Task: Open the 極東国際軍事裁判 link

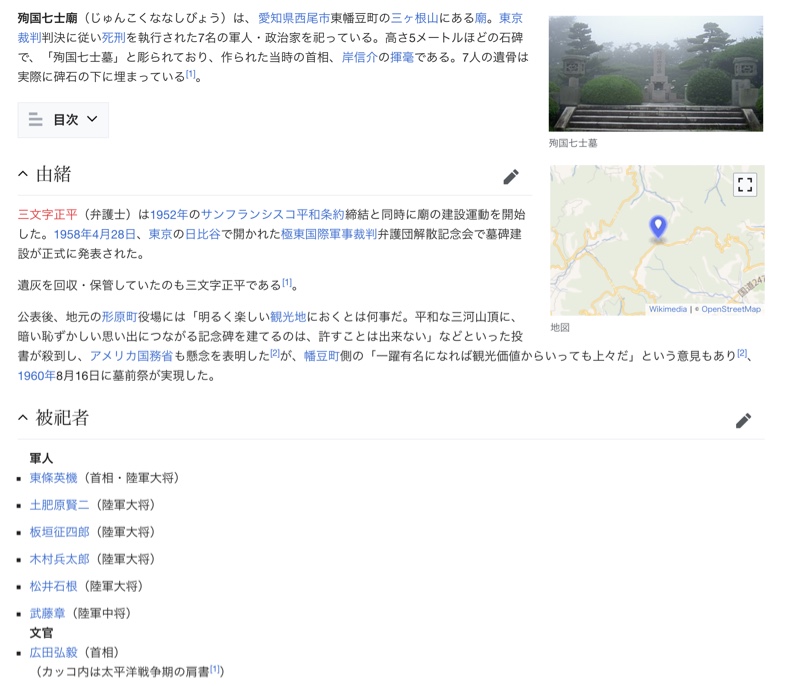Action: pos(329,234)
